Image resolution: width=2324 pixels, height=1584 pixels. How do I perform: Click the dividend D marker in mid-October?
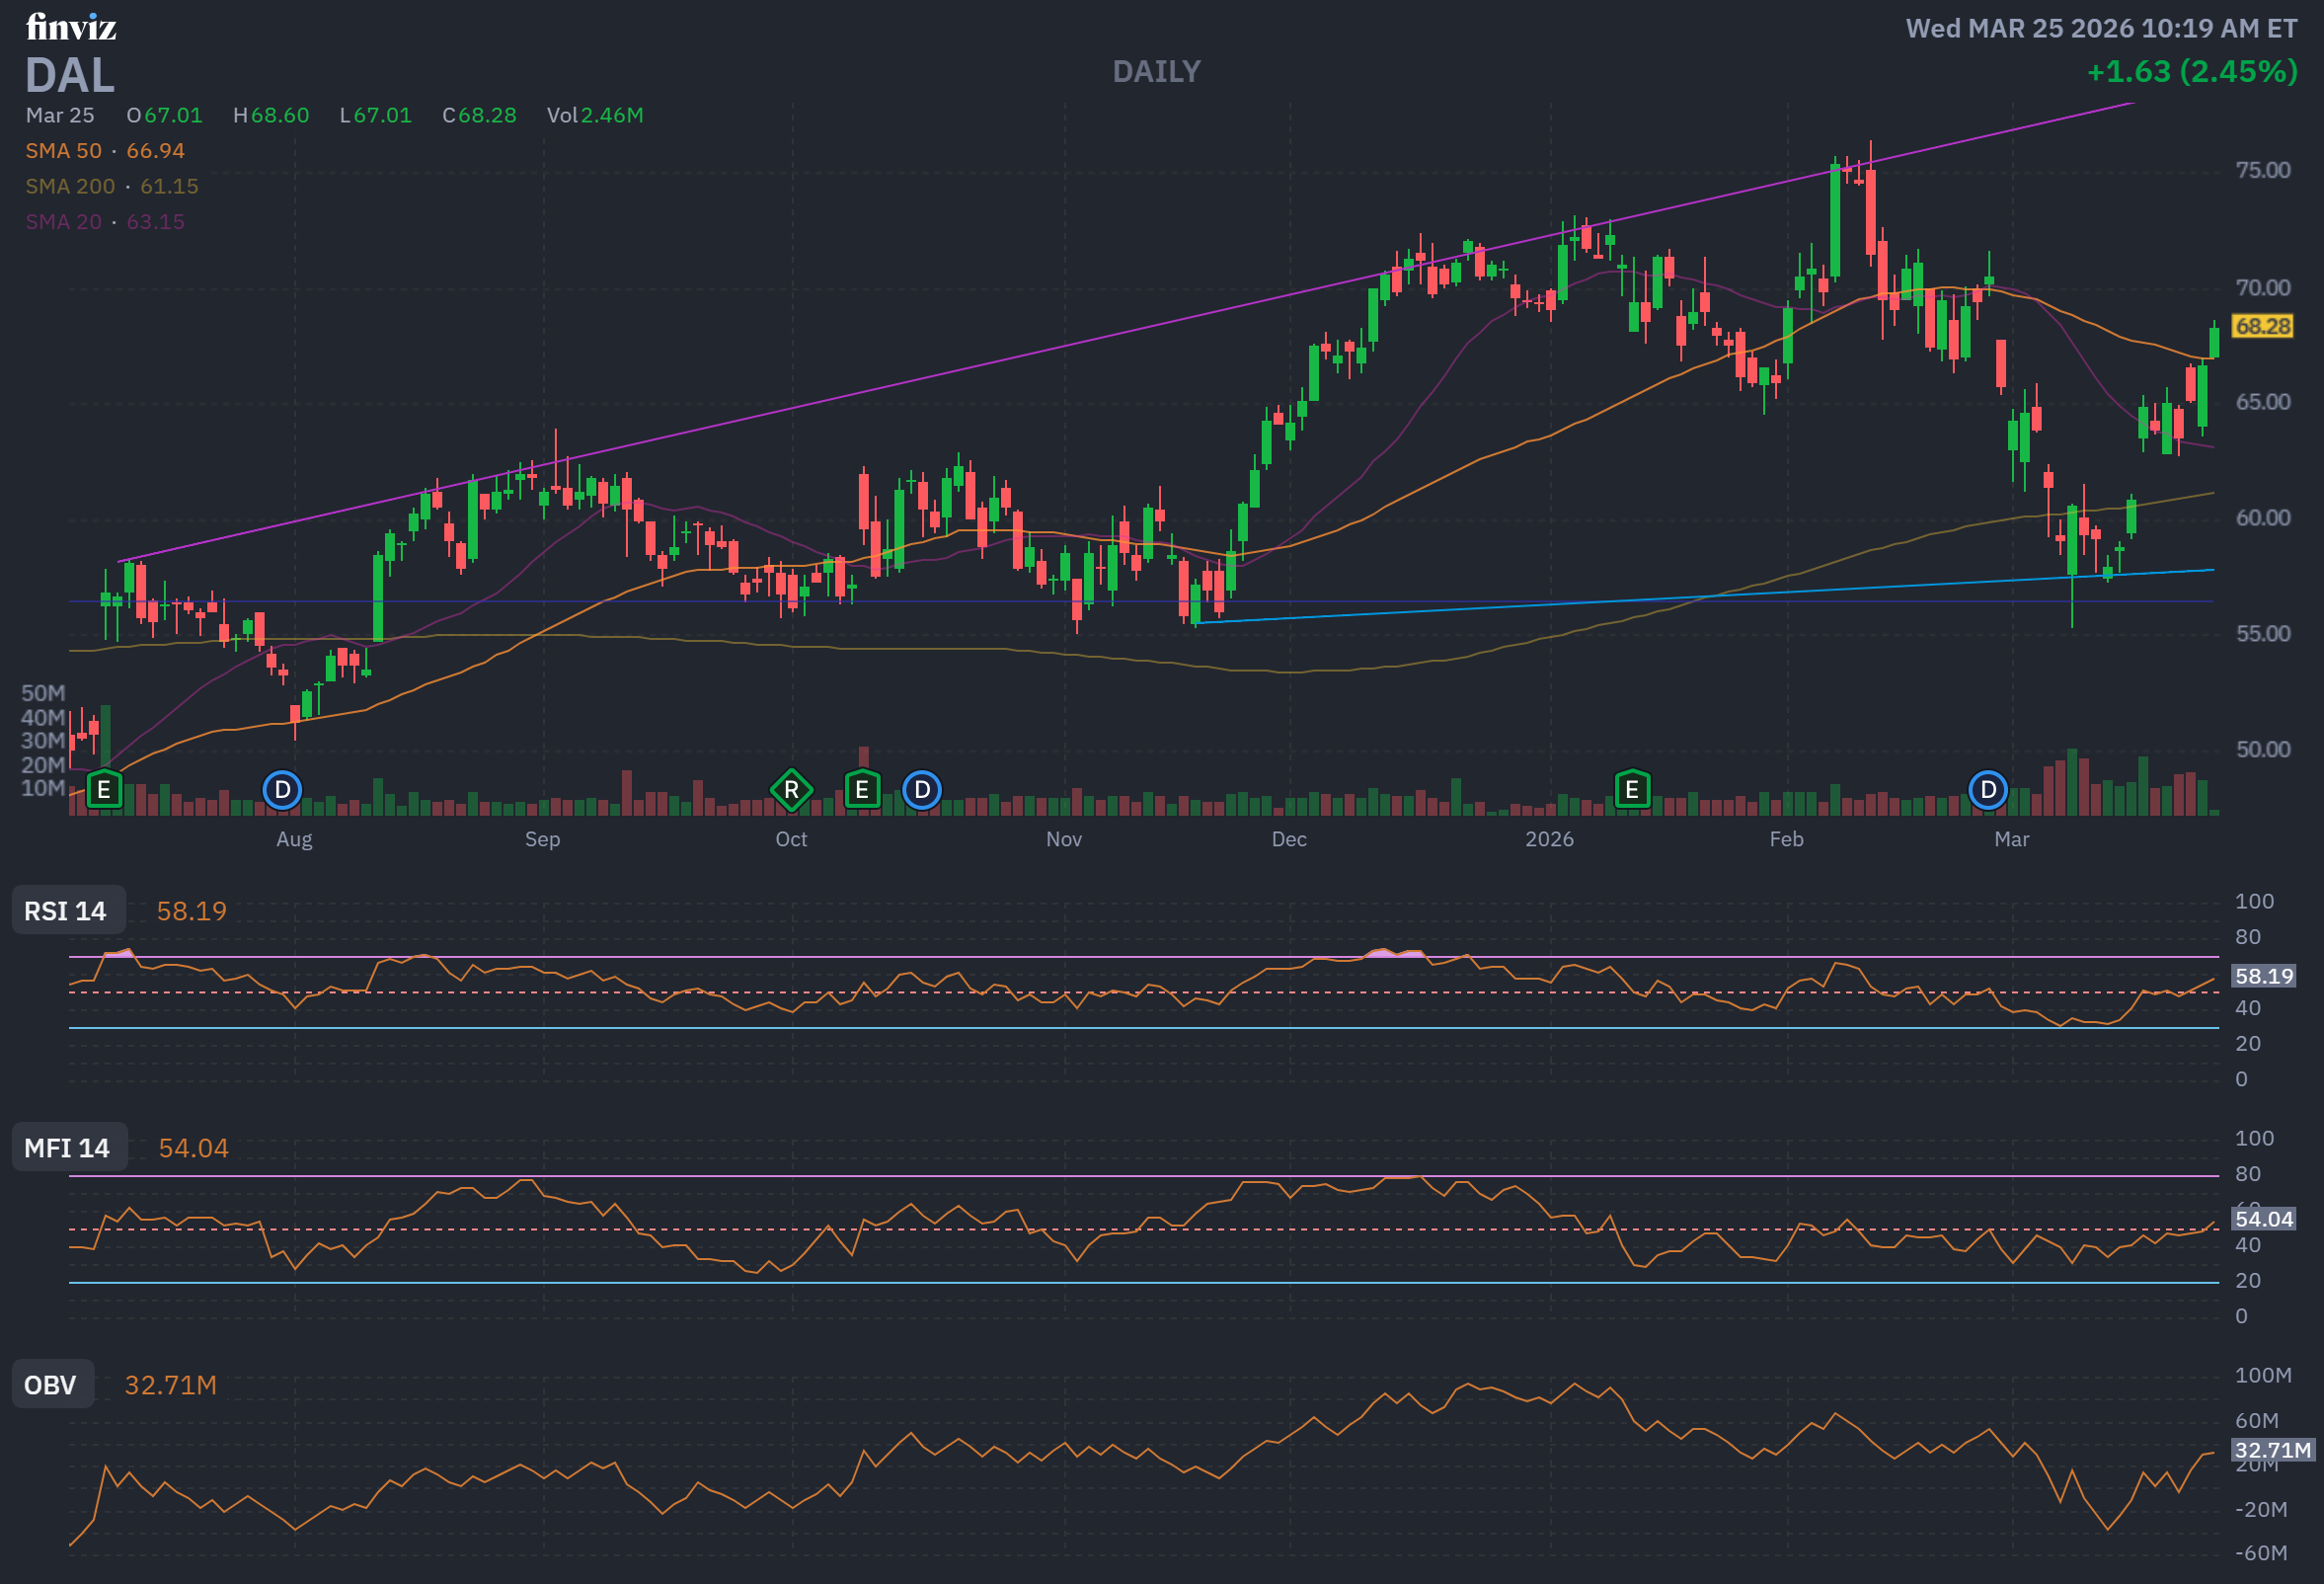click(922, 790)
